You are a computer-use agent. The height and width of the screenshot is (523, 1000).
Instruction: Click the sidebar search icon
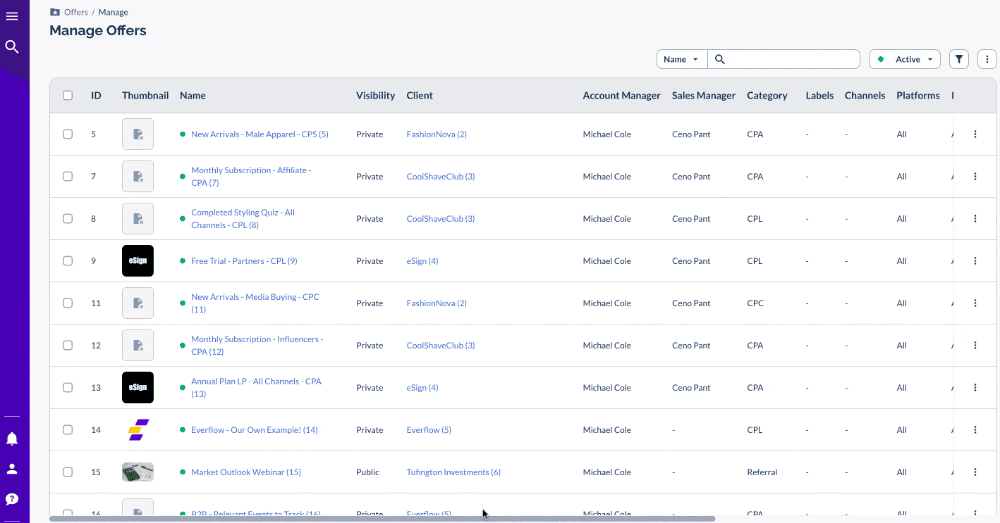[12, 47]
